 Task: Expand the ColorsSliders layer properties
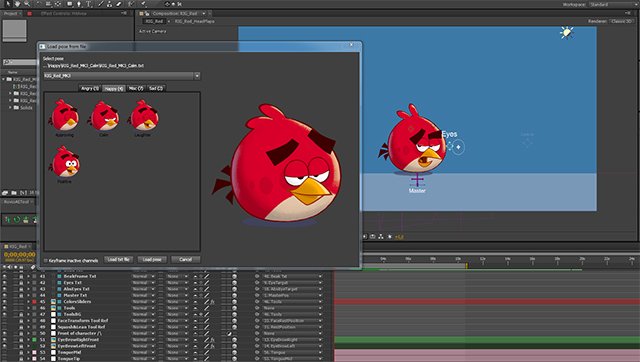(x=29, y=302)
